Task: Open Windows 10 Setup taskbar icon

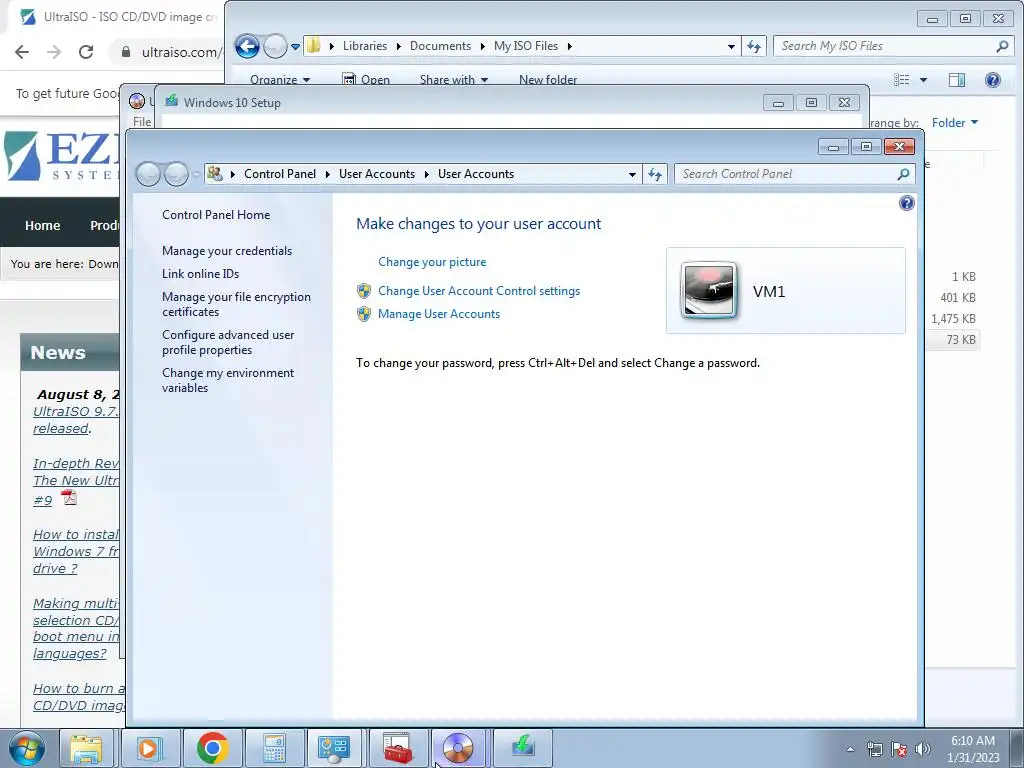Action: coord(522,748)
